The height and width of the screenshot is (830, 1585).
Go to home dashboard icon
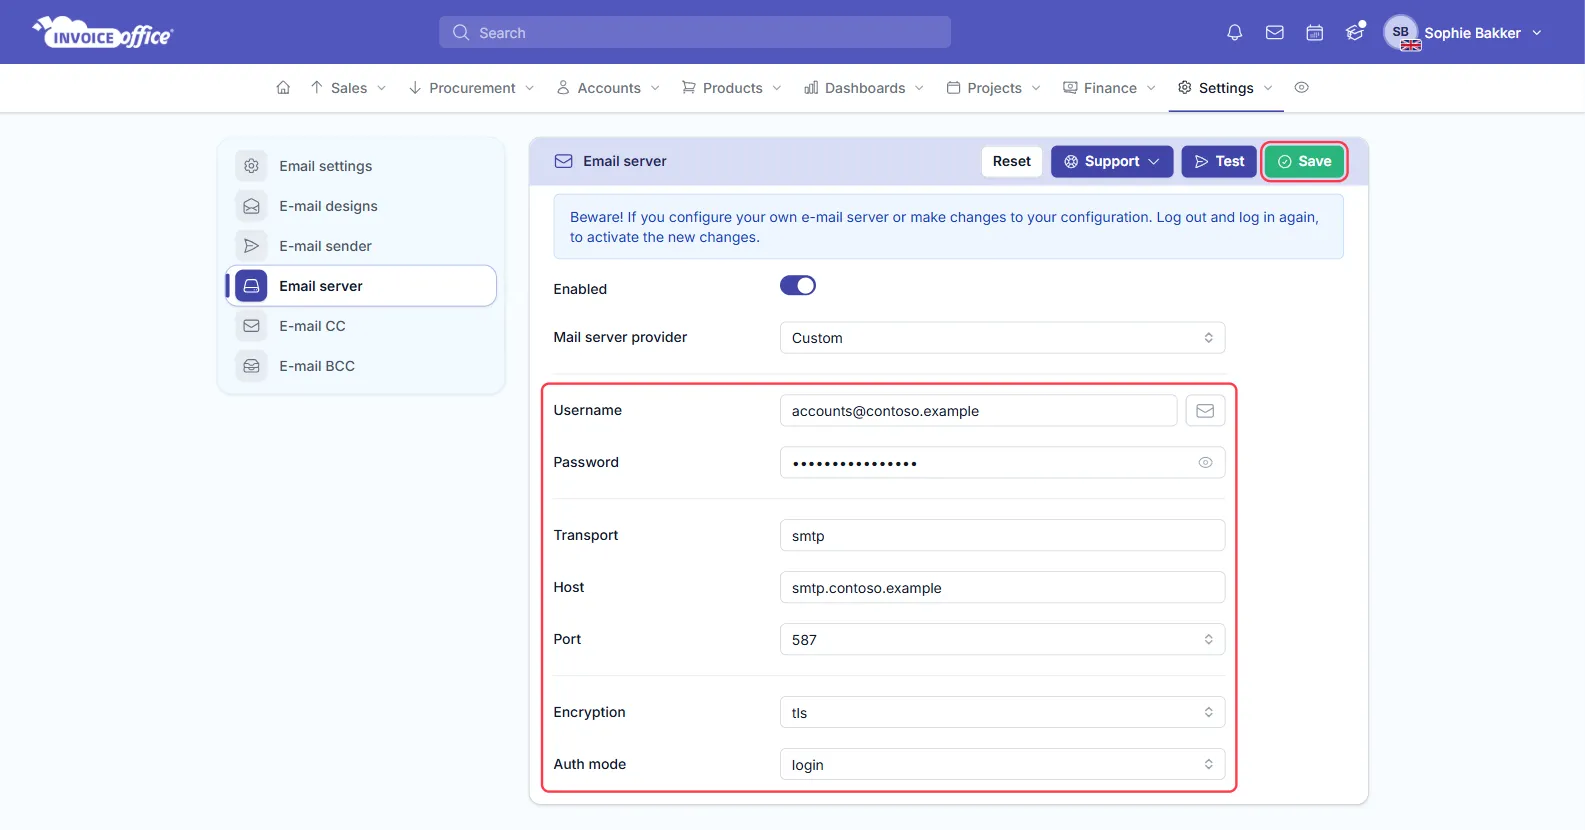pyautogui.click(x=283, y=88)
